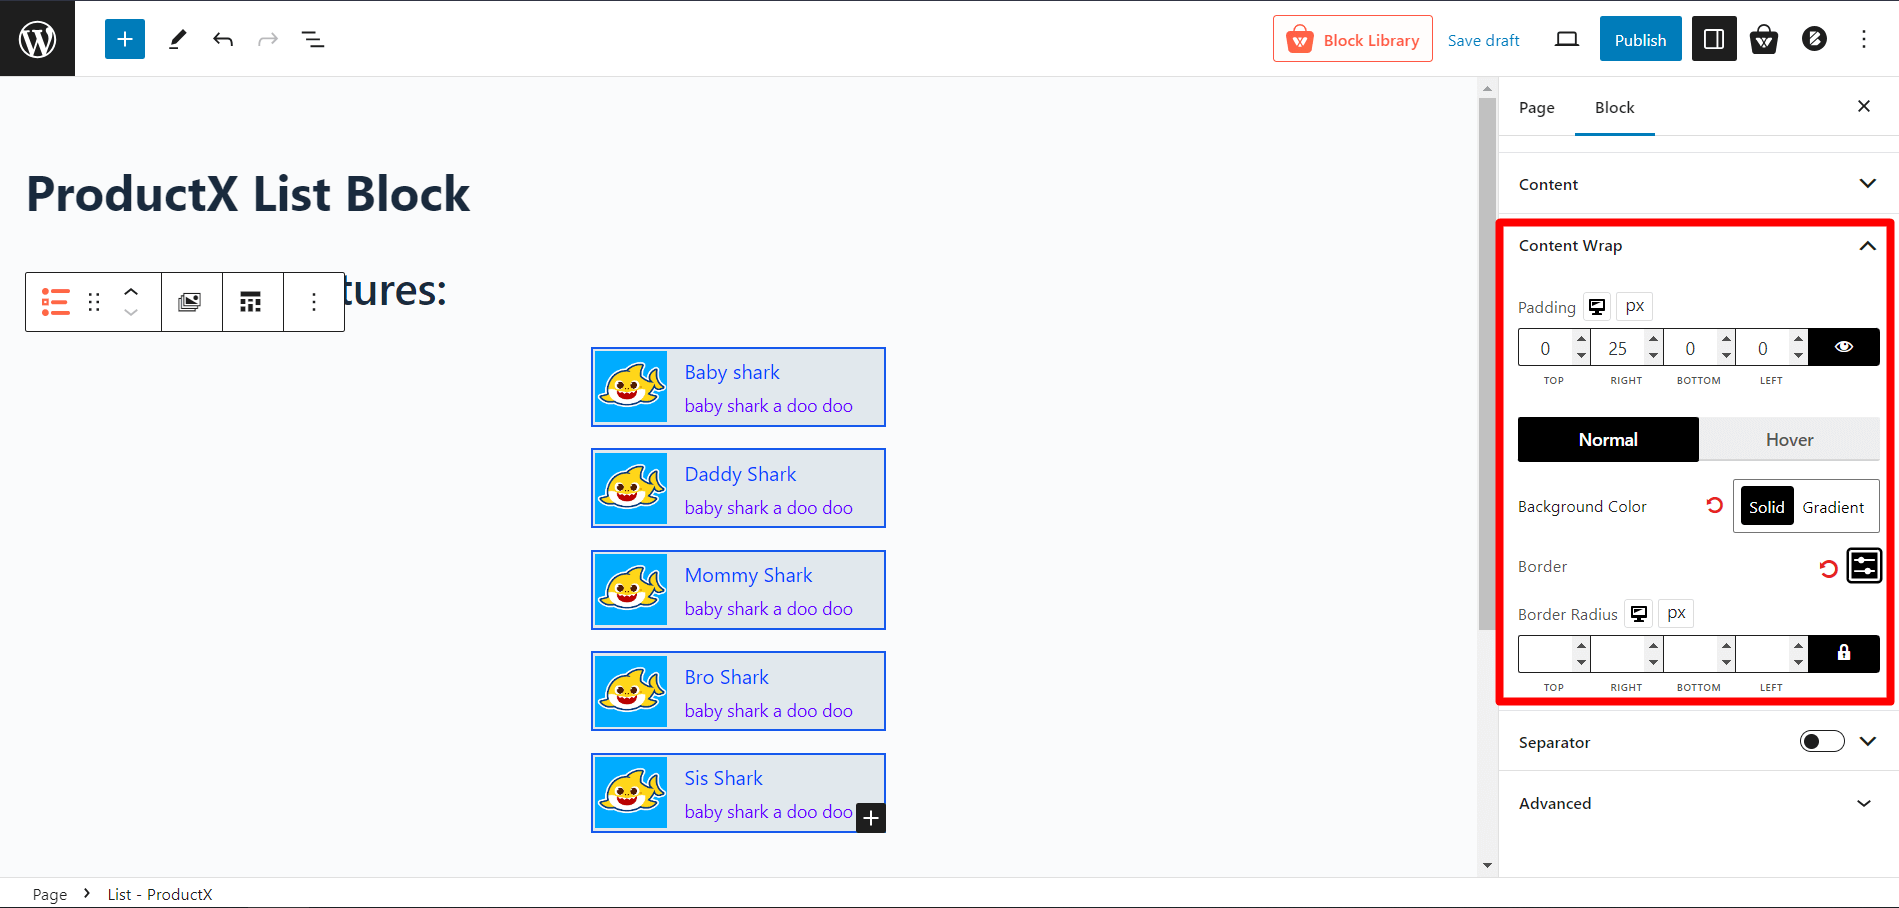Click the Mommy Shark list item title
This screenshot has height=908, width=1899.
coord(749,575)
